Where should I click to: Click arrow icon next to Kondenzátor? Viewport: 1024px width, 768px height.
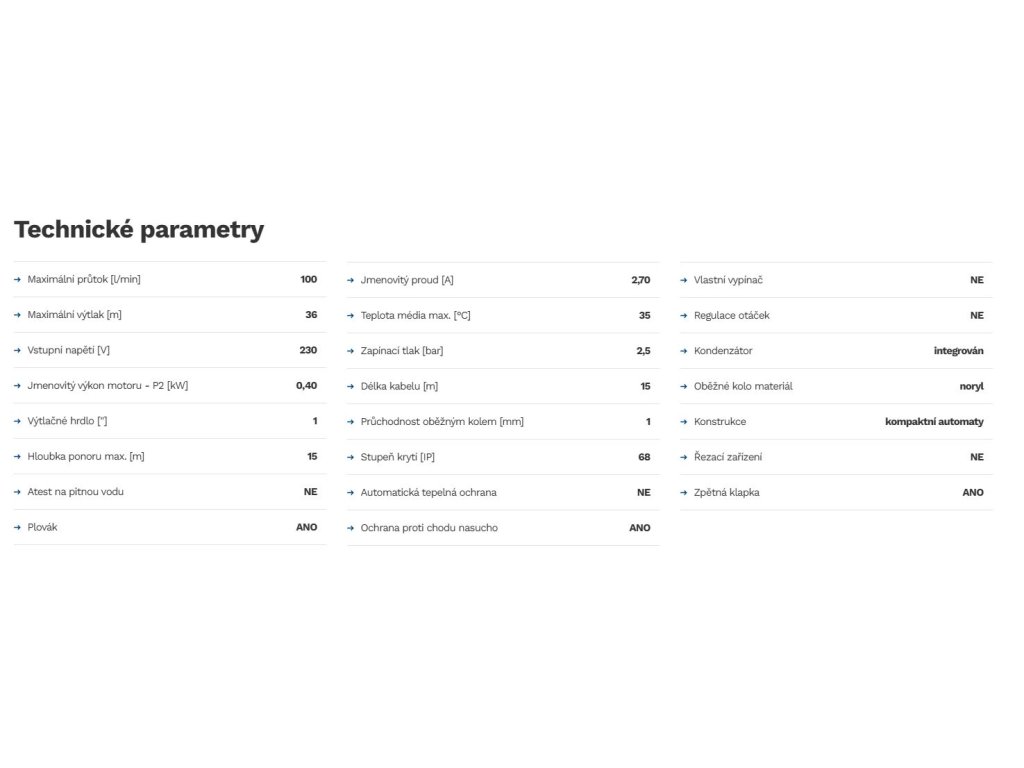tap(684, 351)
